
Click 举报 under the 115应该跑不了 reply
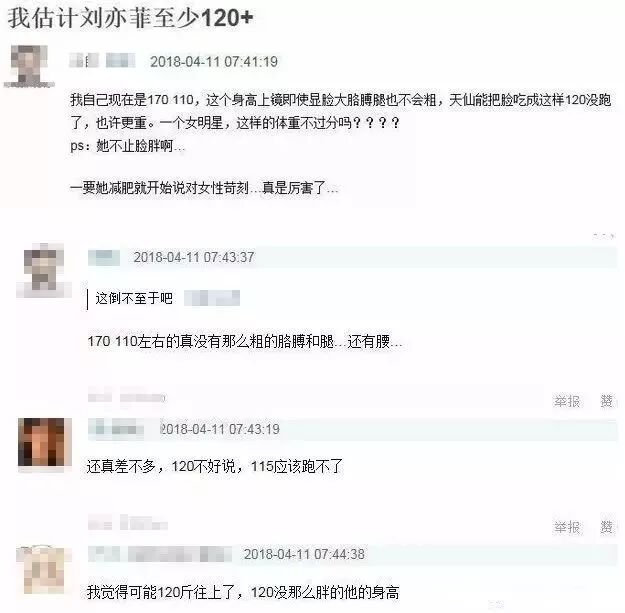click(x=567, y=527)
